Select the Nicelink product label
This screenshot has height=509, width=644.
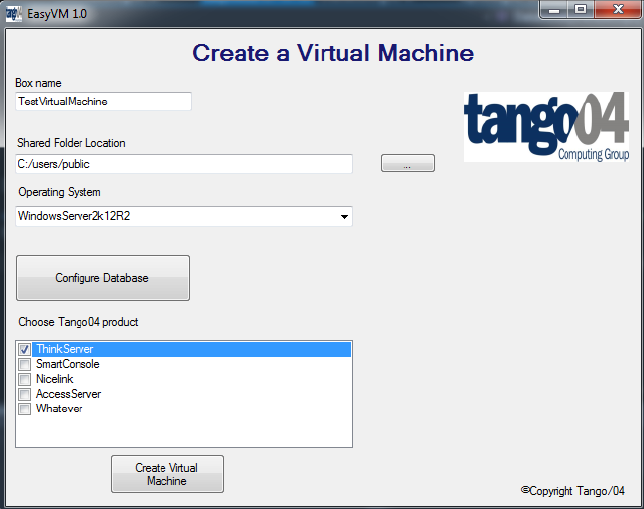(55, 379)
